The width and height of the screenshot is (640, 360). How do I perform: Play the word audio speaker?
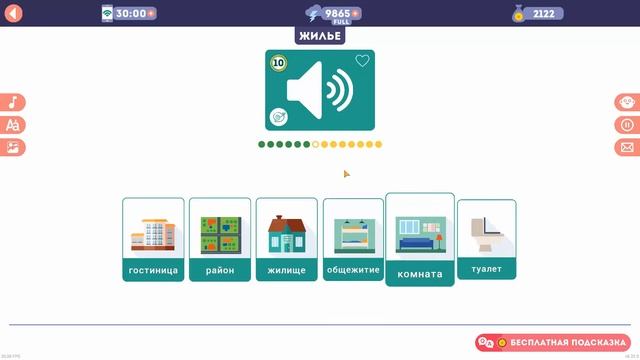pos(320,90)
